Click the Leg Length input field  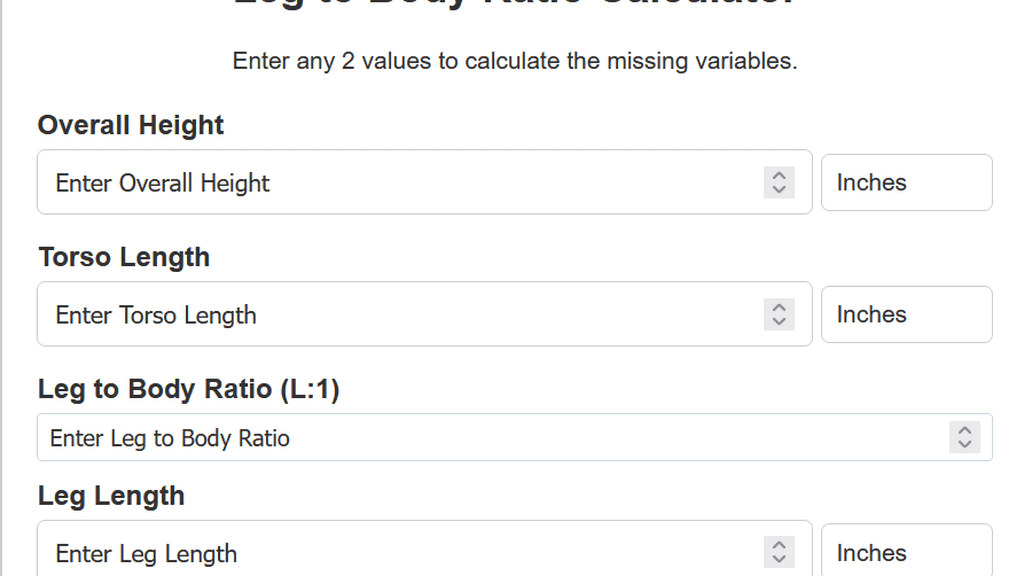[400, 553]
